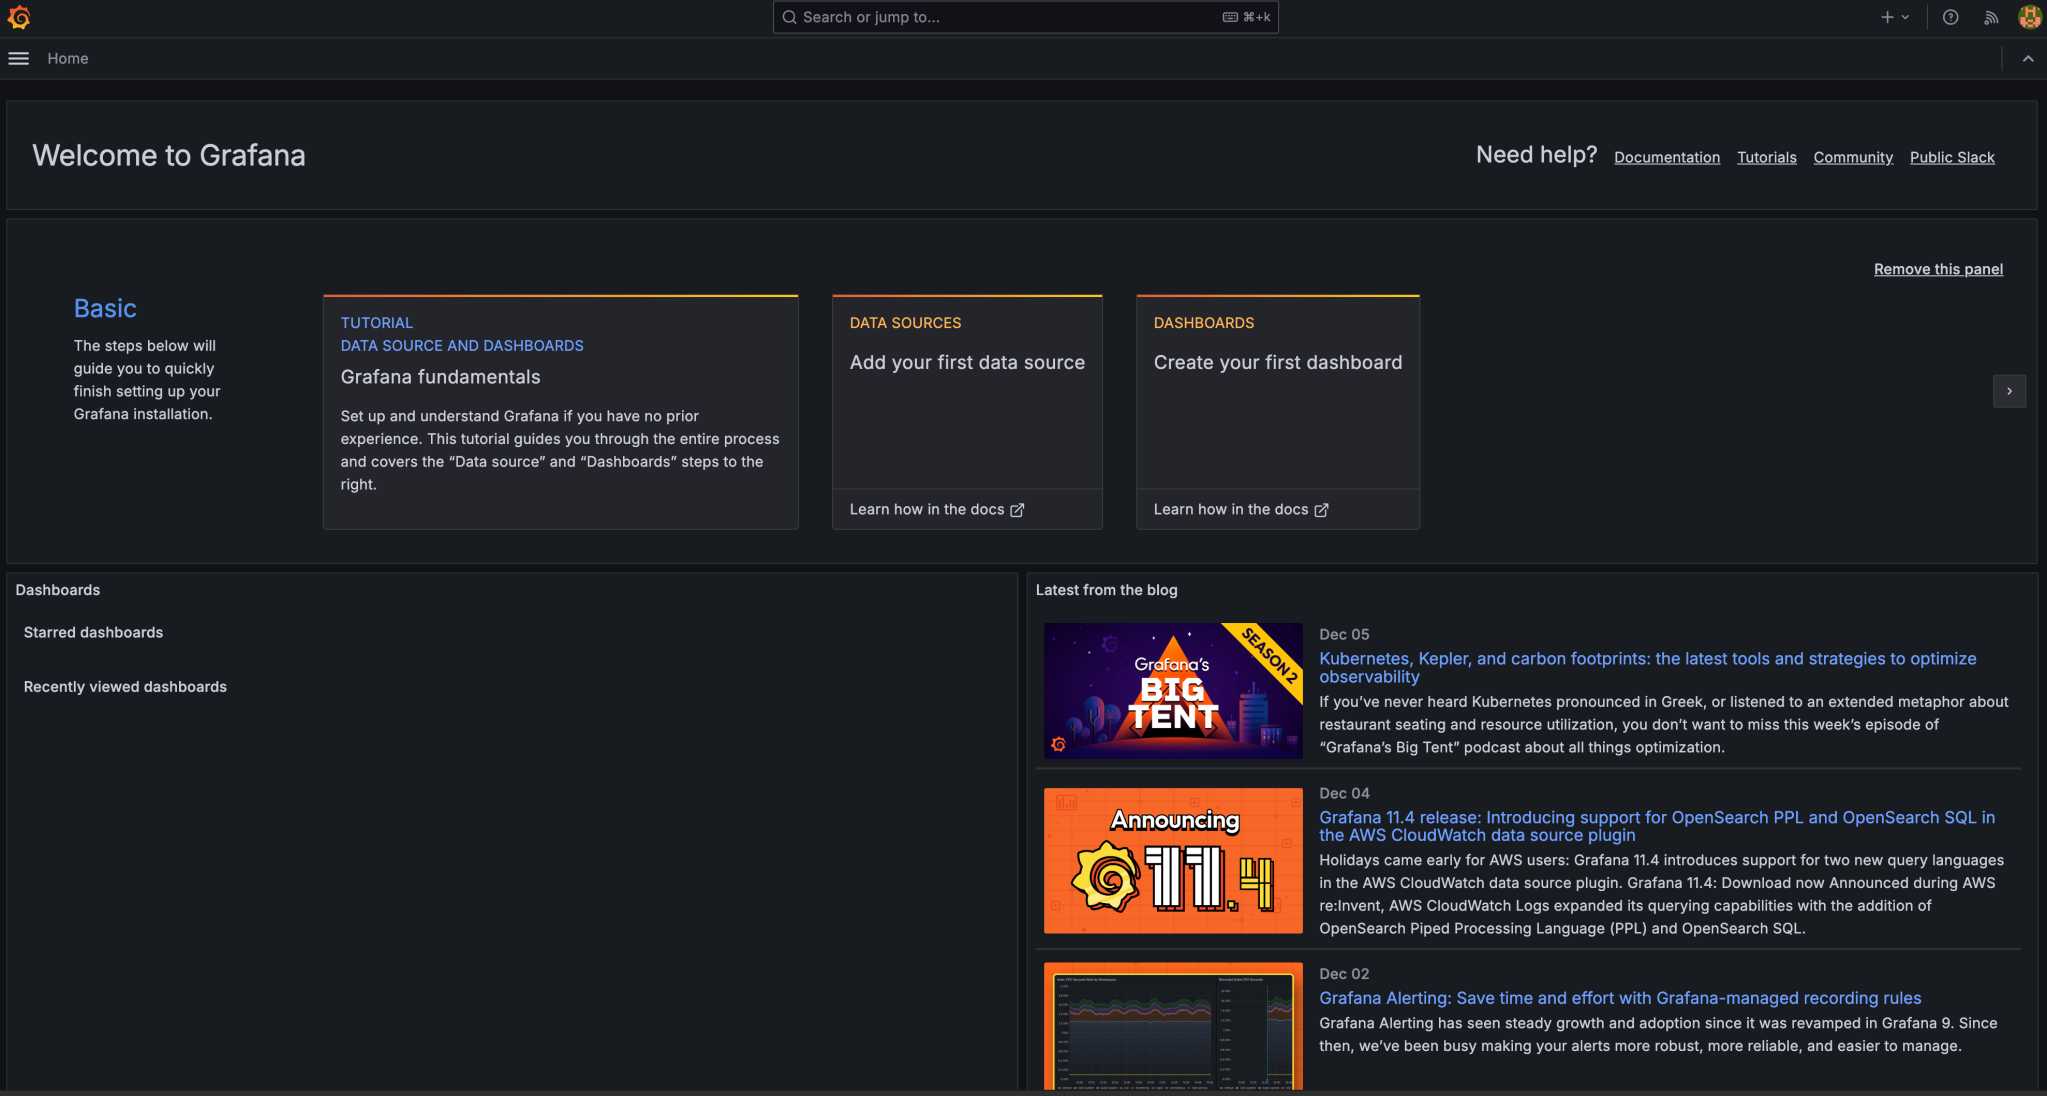
Task: Open the help question mark icon
Action: (x=1950, y=17)
